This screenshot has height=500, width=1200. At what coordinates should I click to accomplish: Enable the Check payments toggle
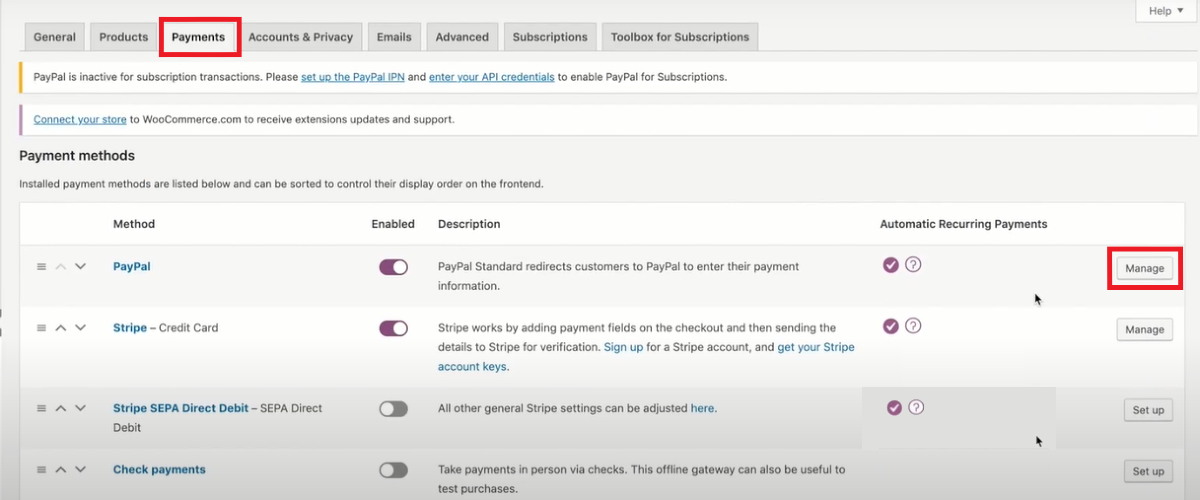393,470
